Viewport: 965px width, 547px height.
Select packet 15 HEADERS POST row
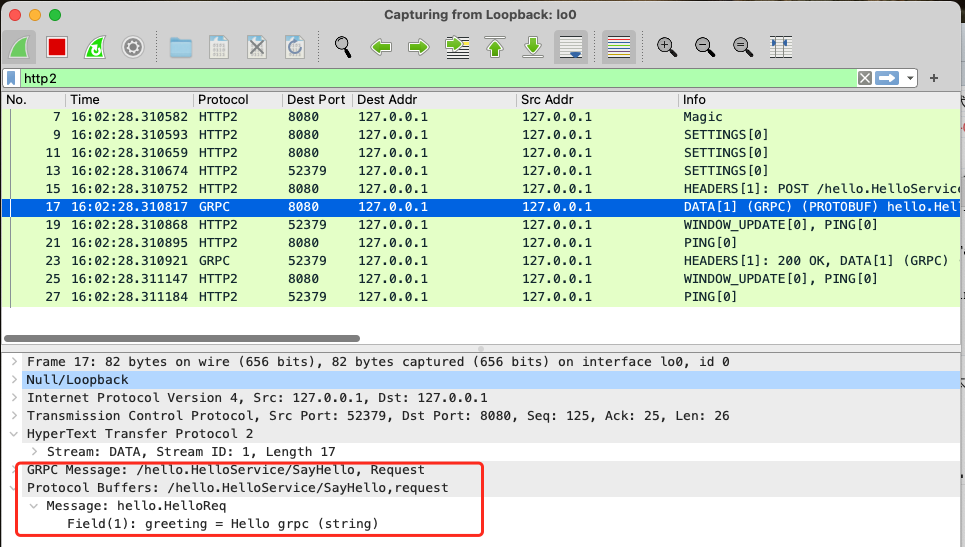(480, 189)
